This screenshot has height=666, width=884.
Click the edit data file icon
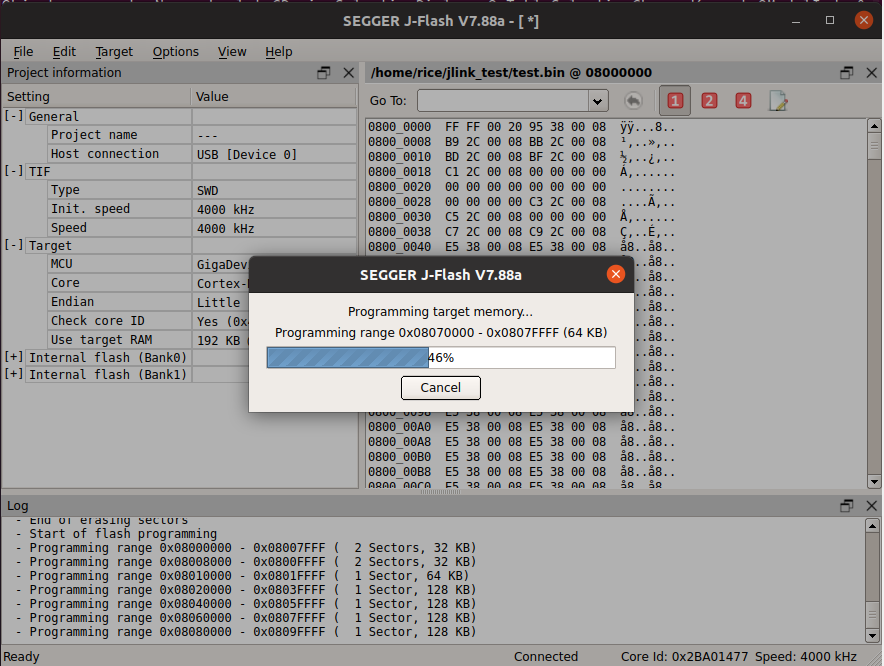point(778,101)
